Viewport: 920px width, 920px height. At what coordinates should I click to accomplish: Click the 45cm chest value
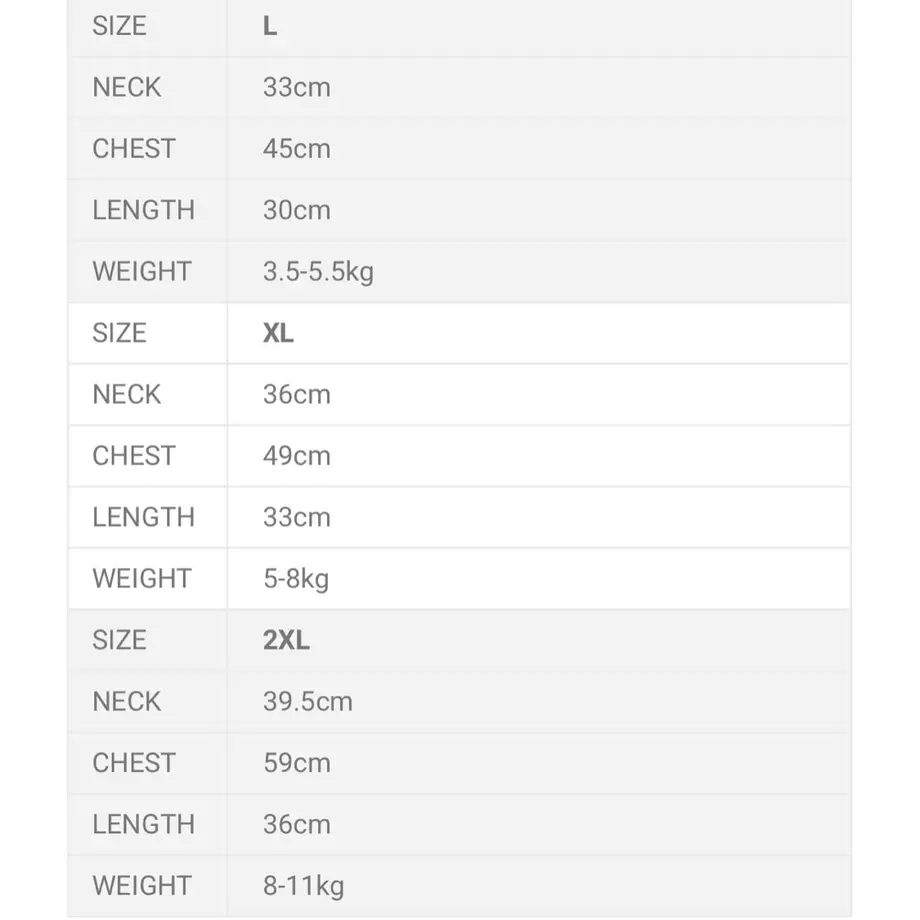tap(297, 149)
